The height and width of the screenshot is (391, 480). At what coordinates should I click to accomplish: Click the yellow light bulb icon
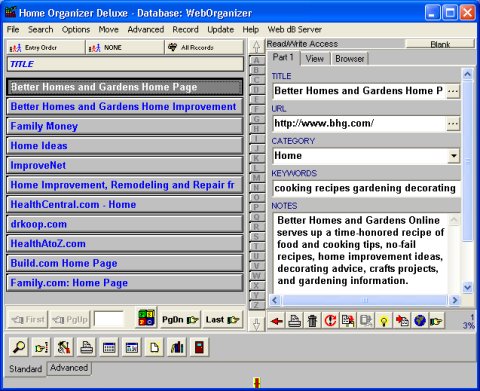click(384, 321)
